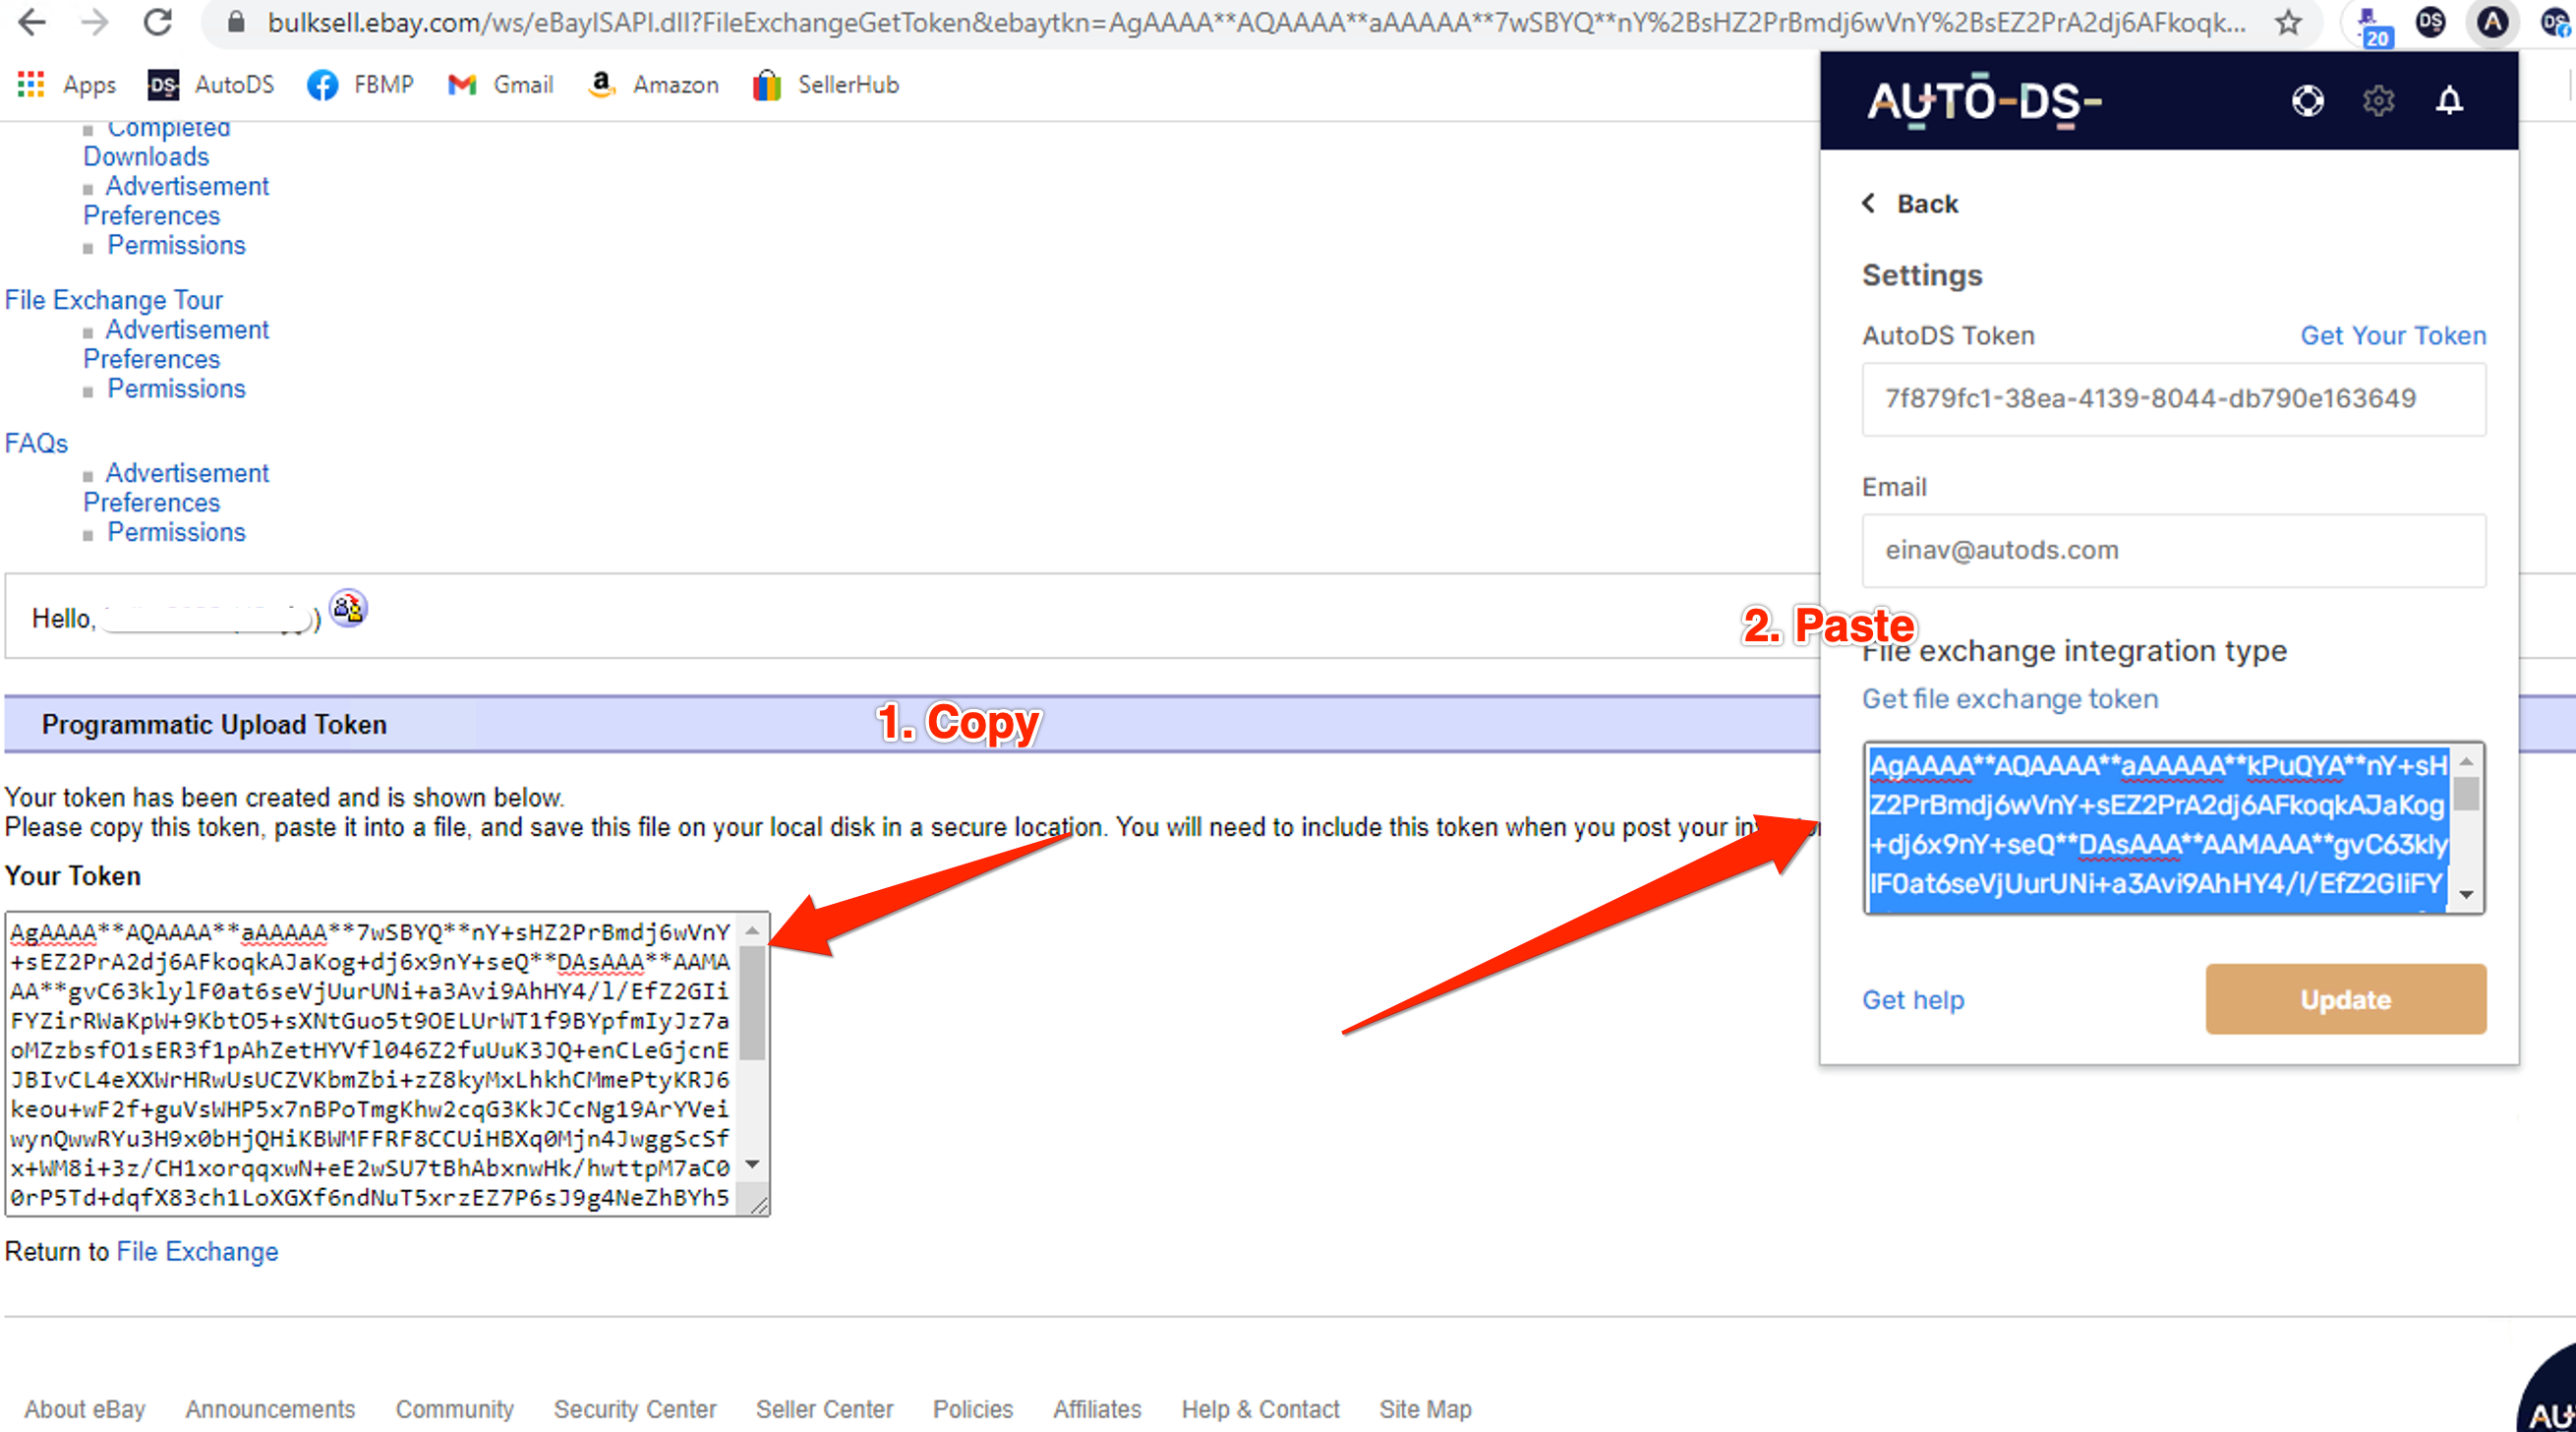The width and height of the screenshot is (2576, 1432).
Task: Click the Email input field
Action: tap(2174, 551)
